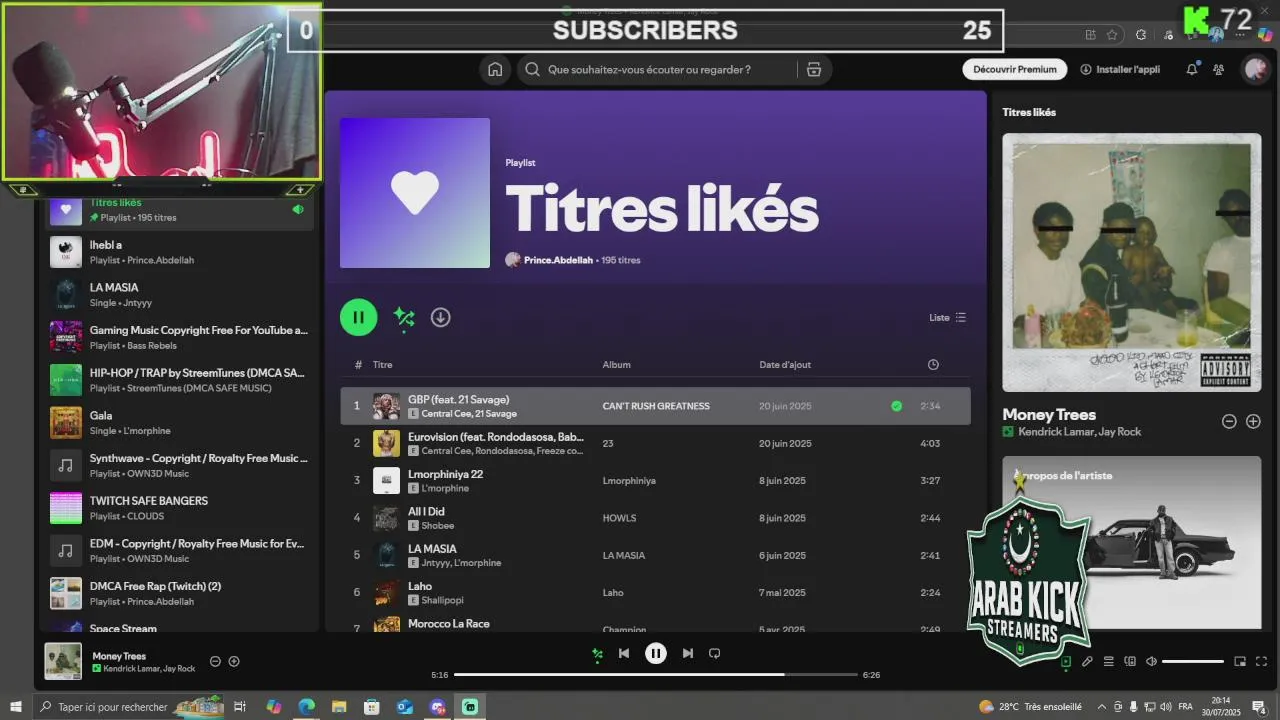Open the Windows Start menu
Image resolution: width=1280 pixels, height=720 pixels.
click(x=16, y=707)
